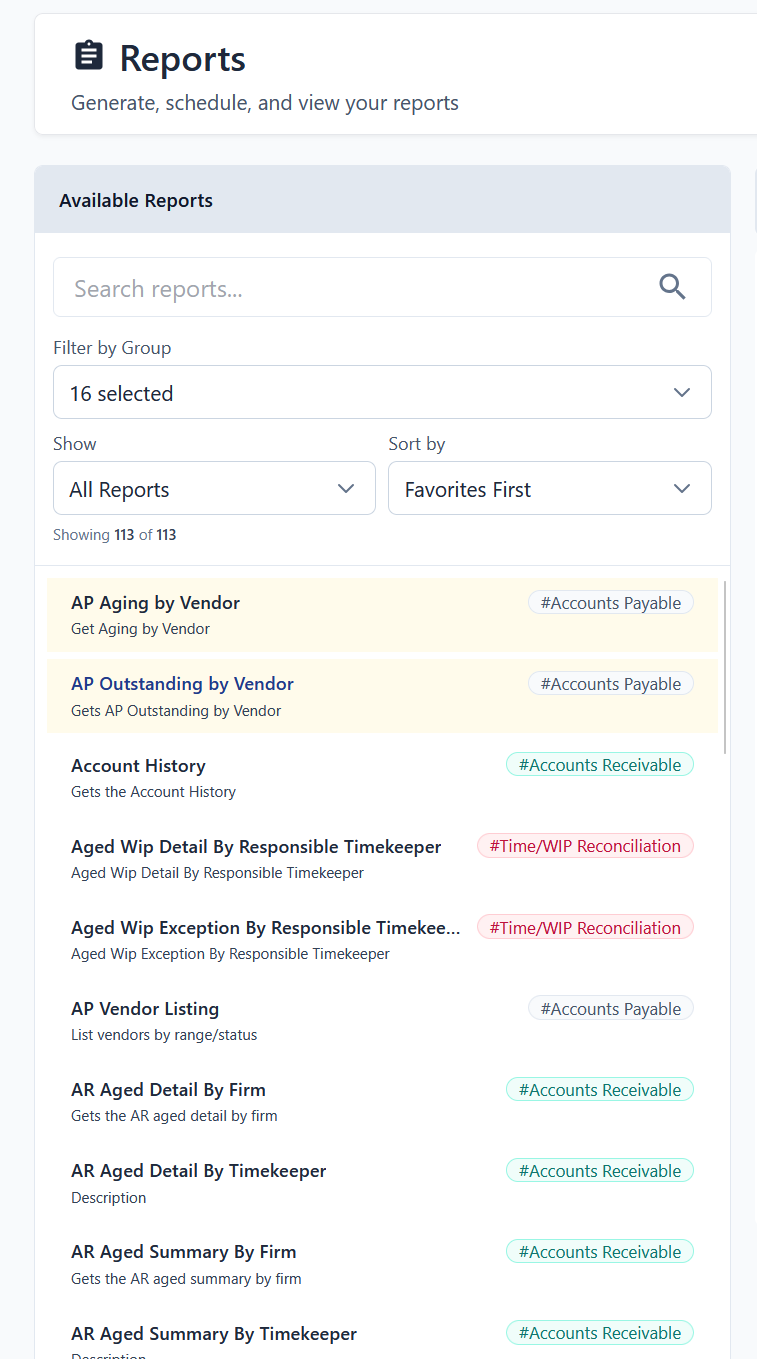Click Accounts Receivable tag on Account History
This screenshot has height=1359, width=757.
click(x=599, y=765)
